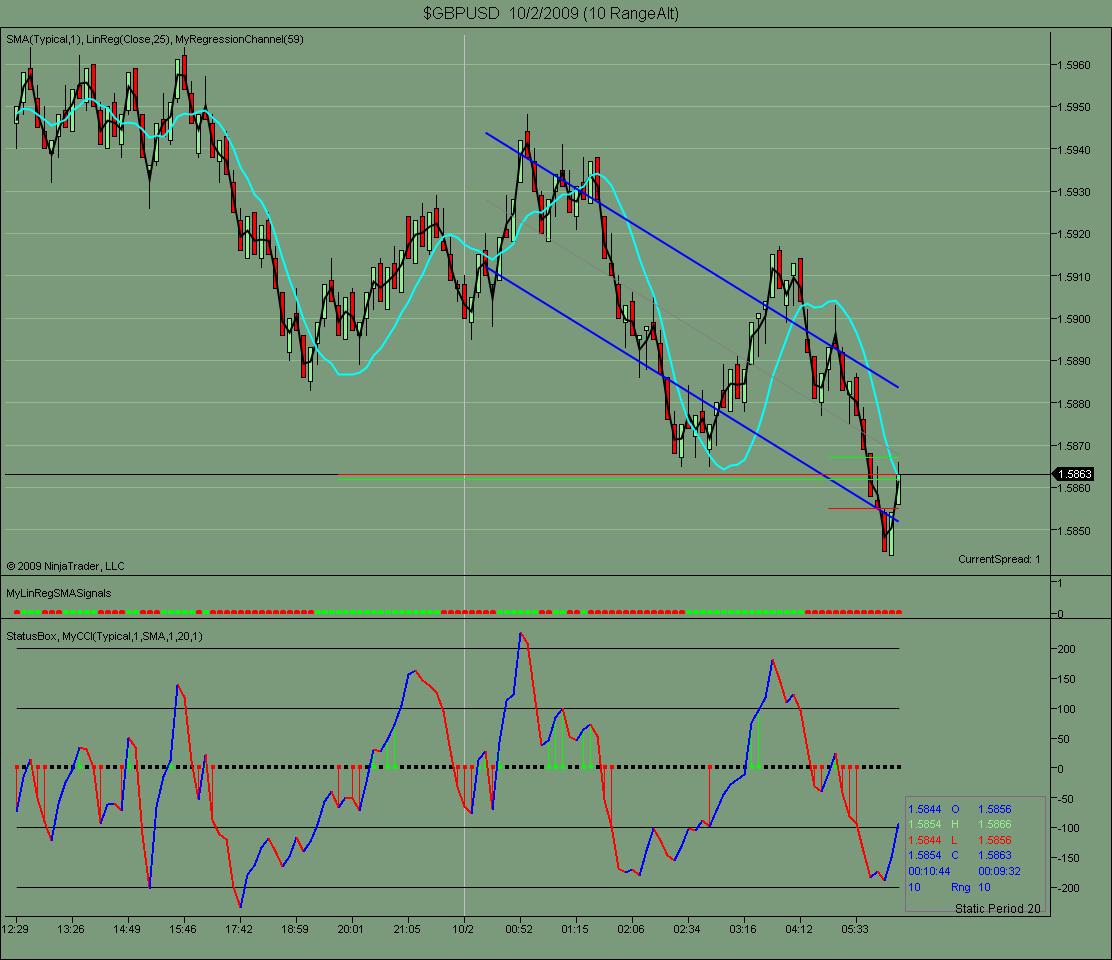Select the open value 1.5844 in data box
Viewport: 1112px width, 960px height.
923,807
